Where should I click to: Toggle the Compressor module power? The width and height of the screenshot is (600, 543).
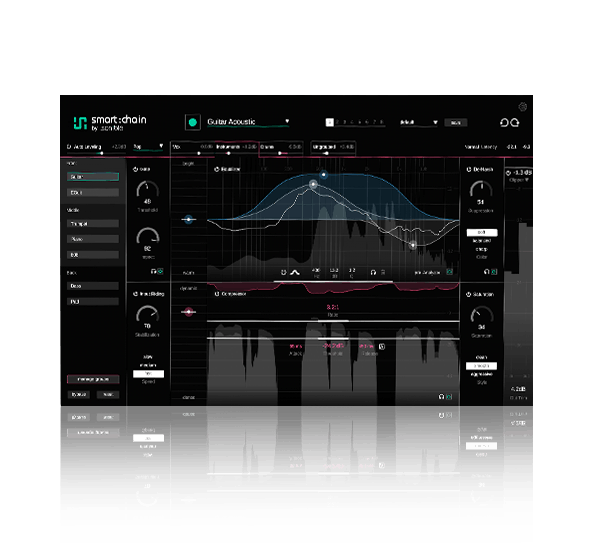click(x=217, y=294)
